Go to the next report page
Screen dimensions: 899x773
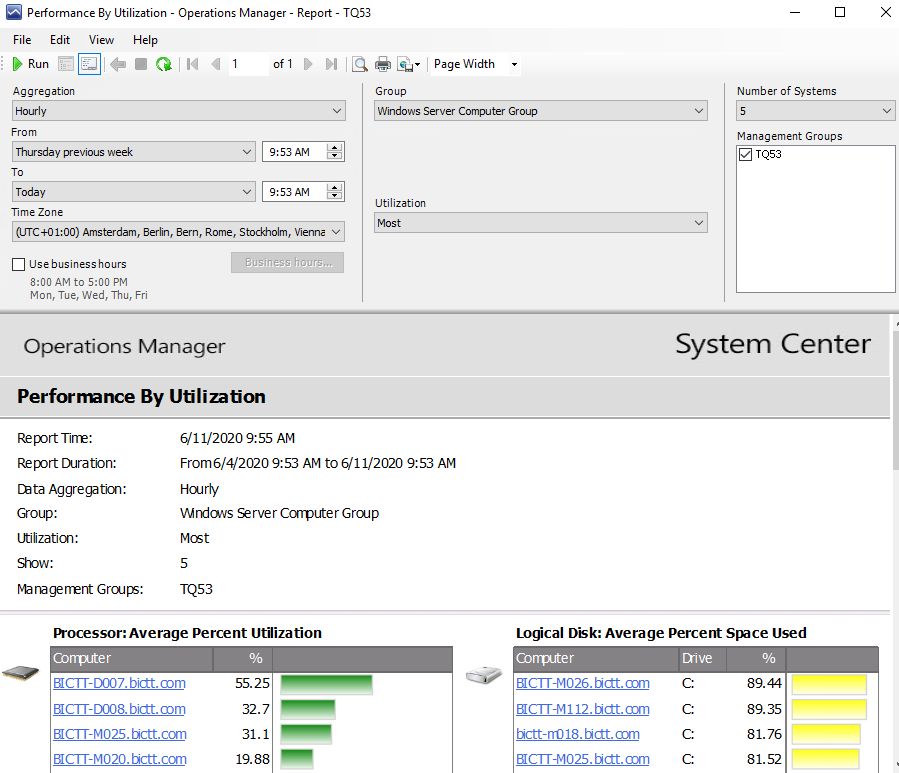coord(308,64)
